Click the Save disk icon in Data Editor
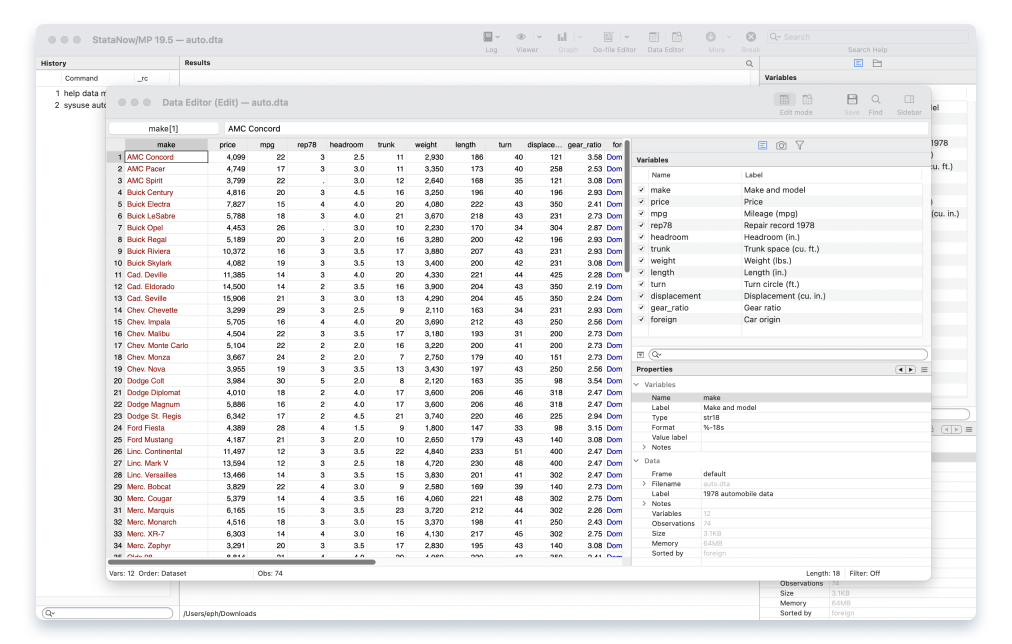The height and width of the screenshot is (644, 1012). (852, 99)
